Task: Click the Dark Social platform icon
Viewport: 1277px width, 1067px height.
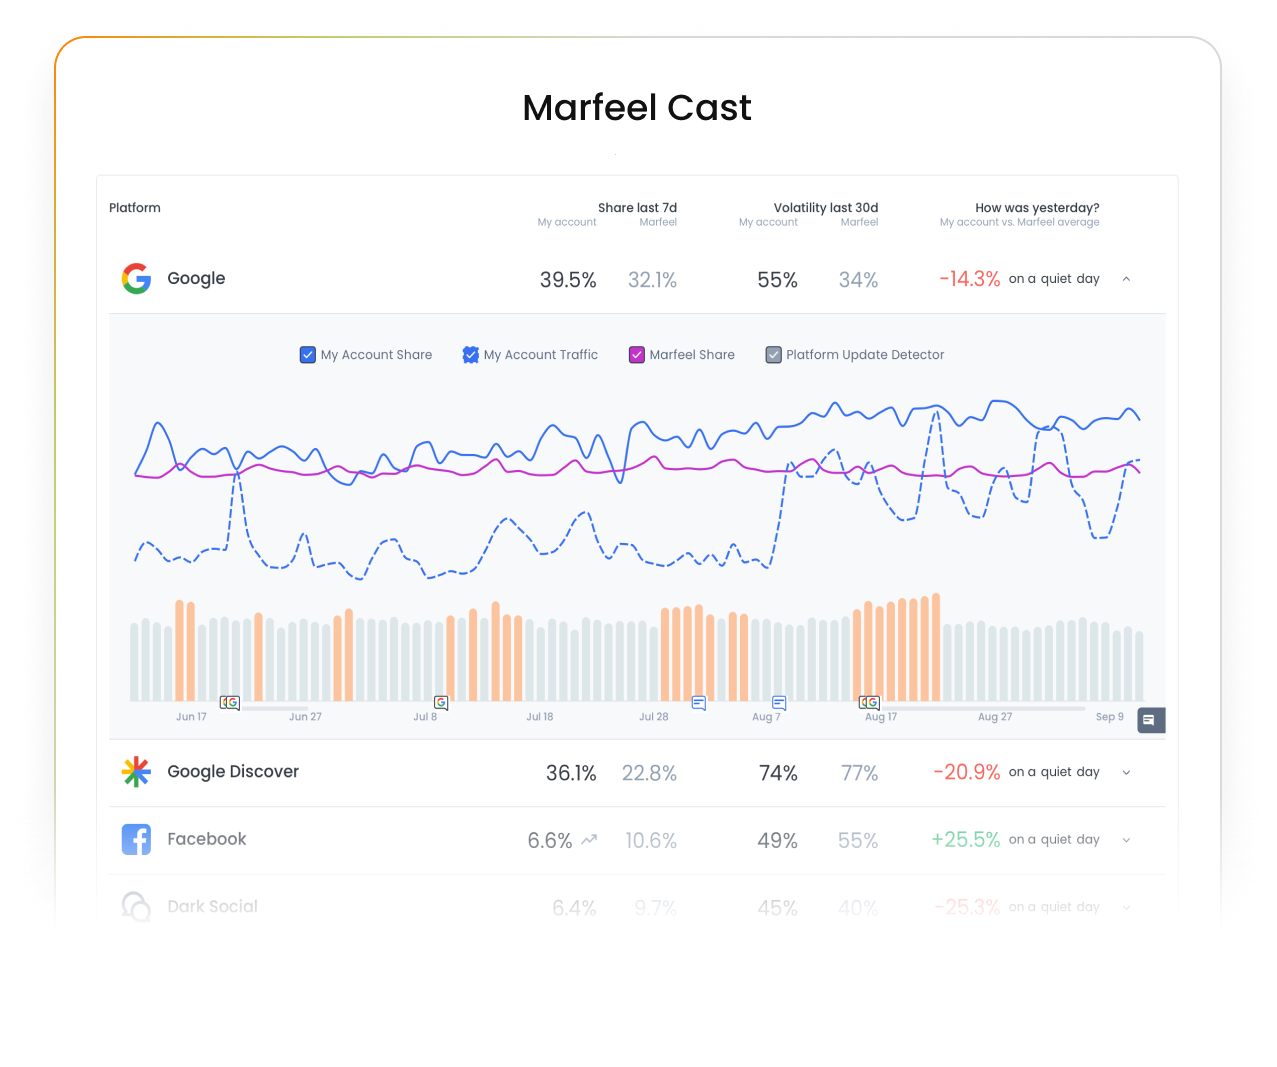Action: coord(136,905)
